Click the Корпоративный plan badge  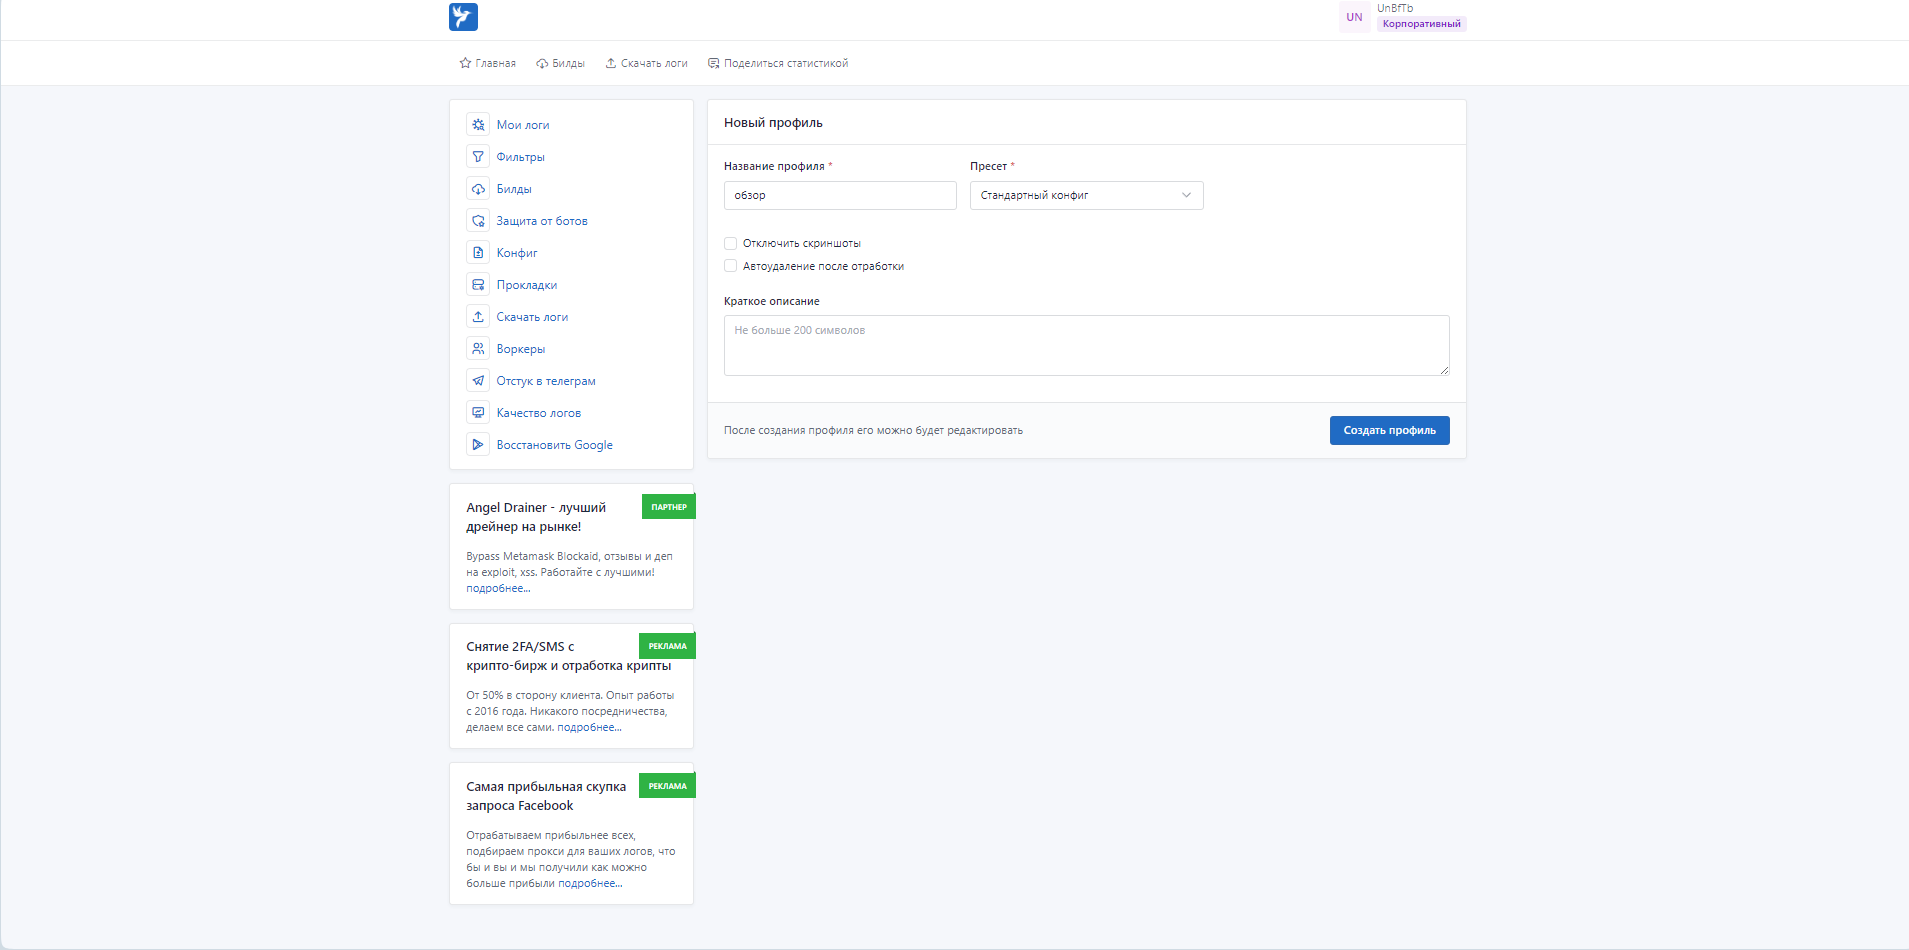tap(1422, 24)
